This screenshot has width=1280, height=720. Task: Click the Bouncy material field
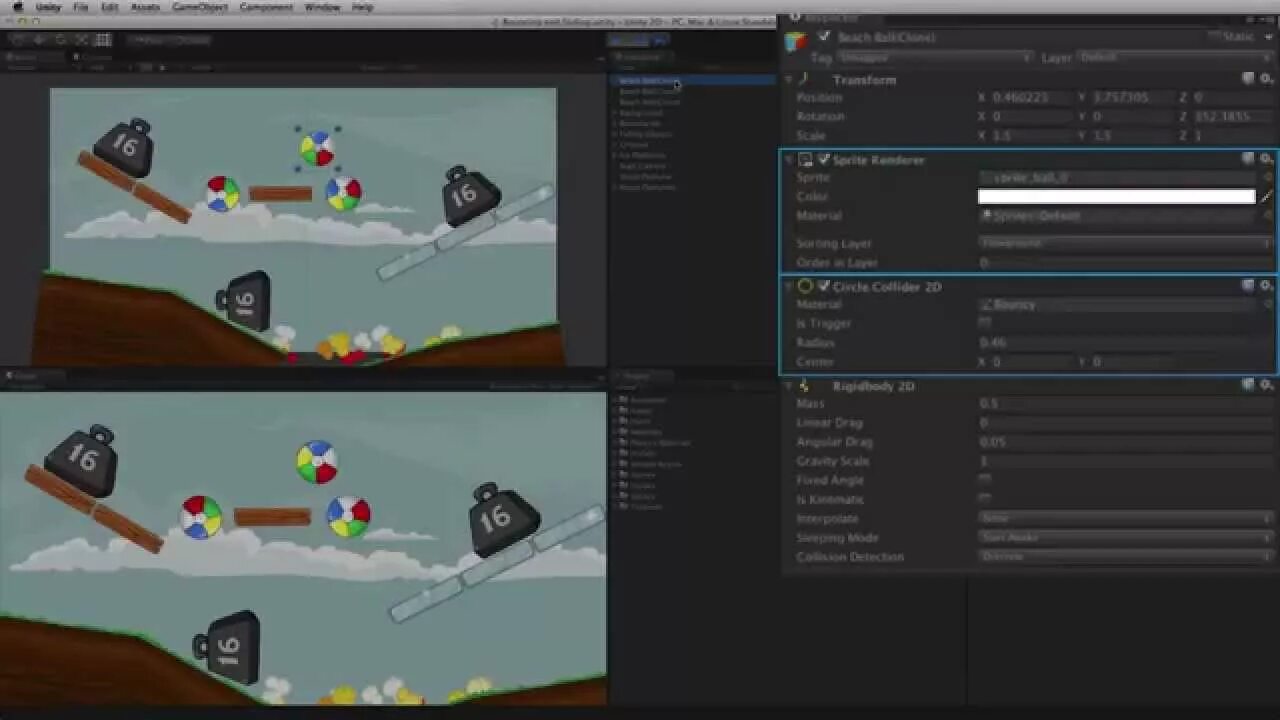point(1118,305)
